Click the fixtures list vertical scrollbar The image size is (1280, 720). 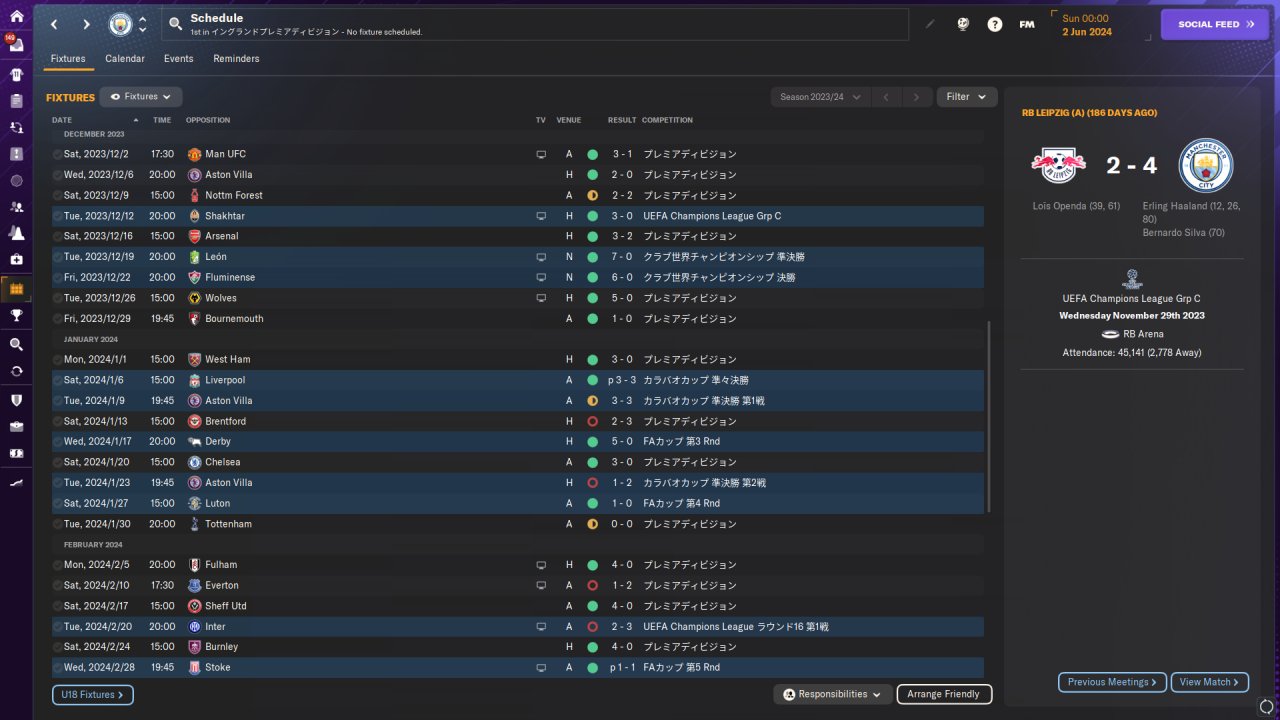(989, 417)
